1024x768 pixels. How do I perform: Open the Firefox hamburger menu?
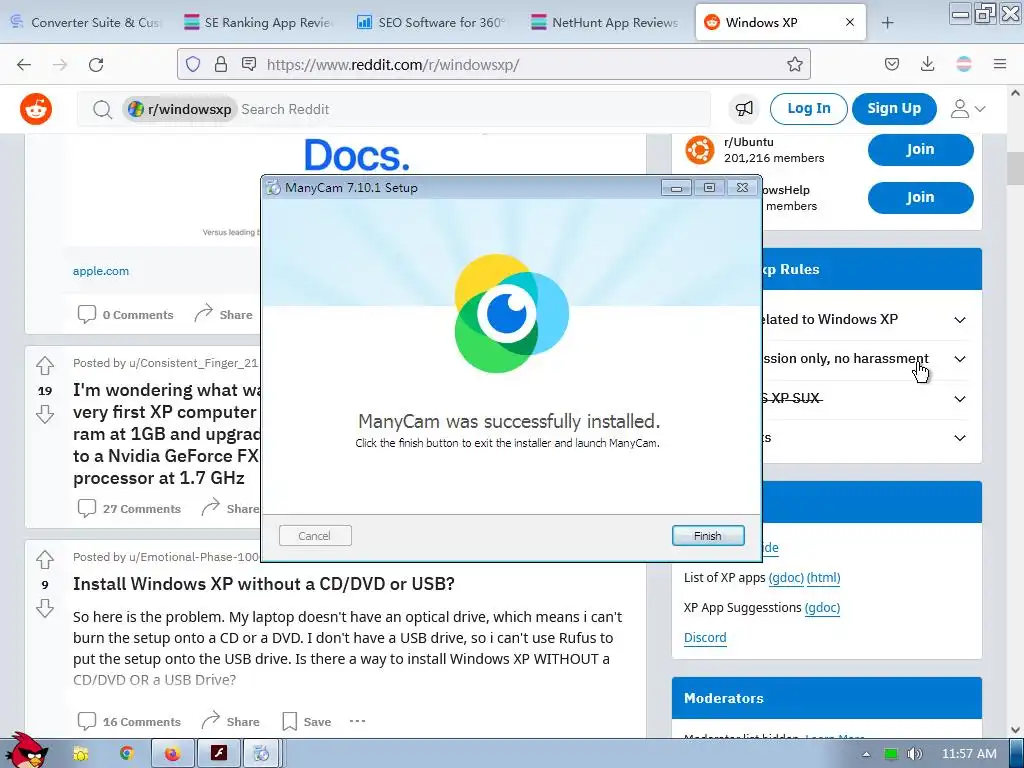1000,64
